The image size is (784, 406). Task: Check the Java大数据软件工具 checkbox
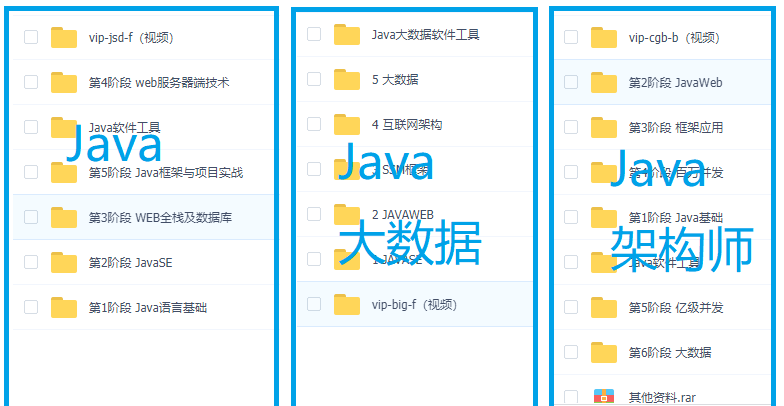click(x=314, y=34)
